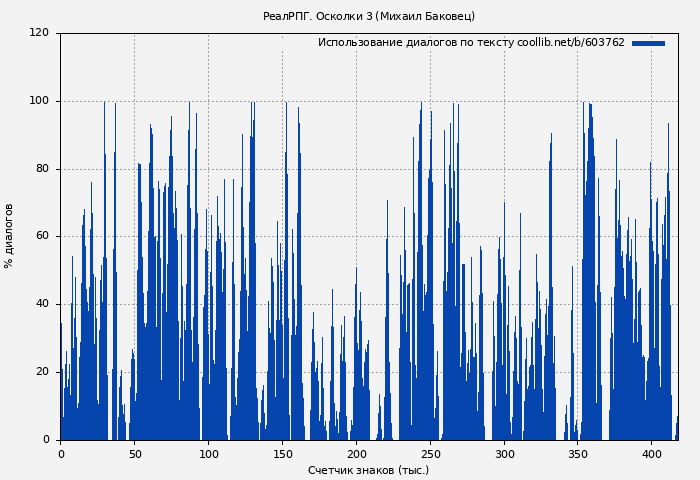Click the blue legend color swatch
This screenshot has width=700, height=480.
point(648,43)
